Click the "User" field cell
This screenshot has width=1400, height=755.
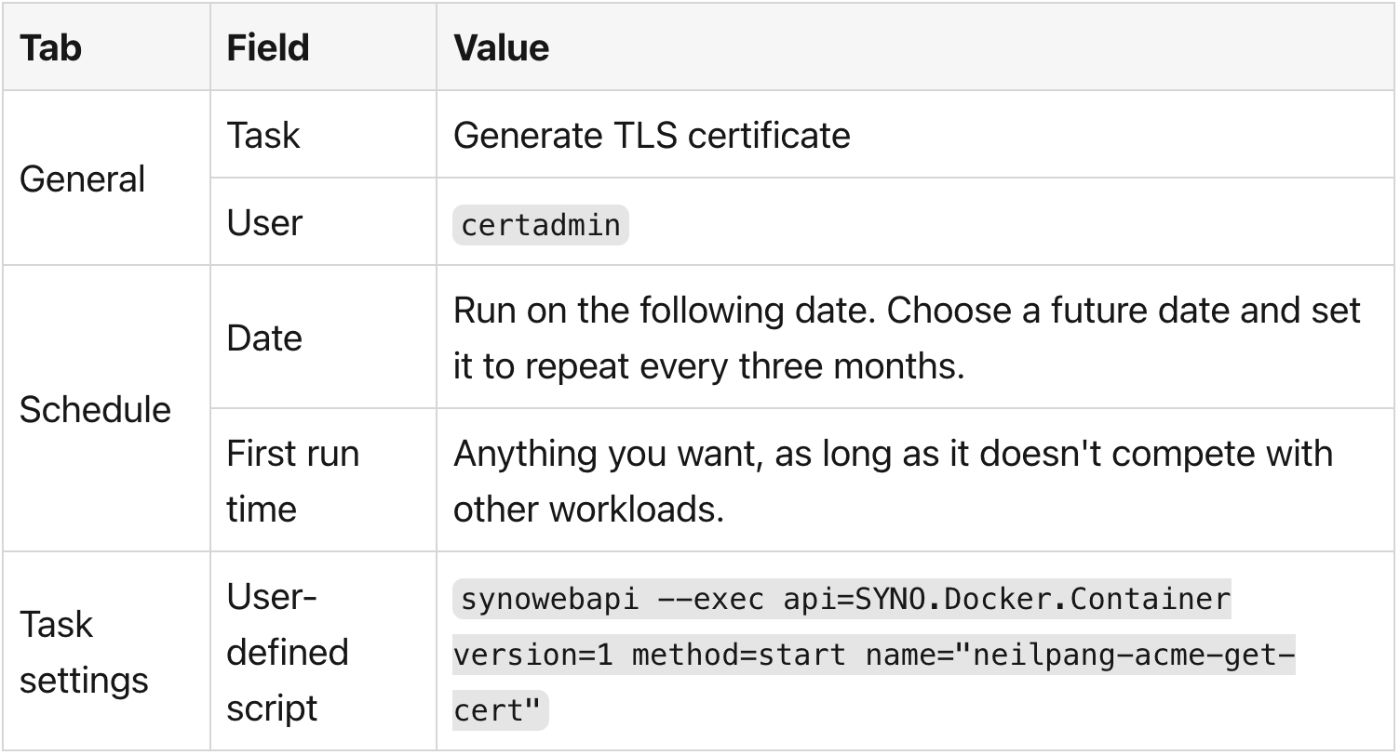(264, 222)
